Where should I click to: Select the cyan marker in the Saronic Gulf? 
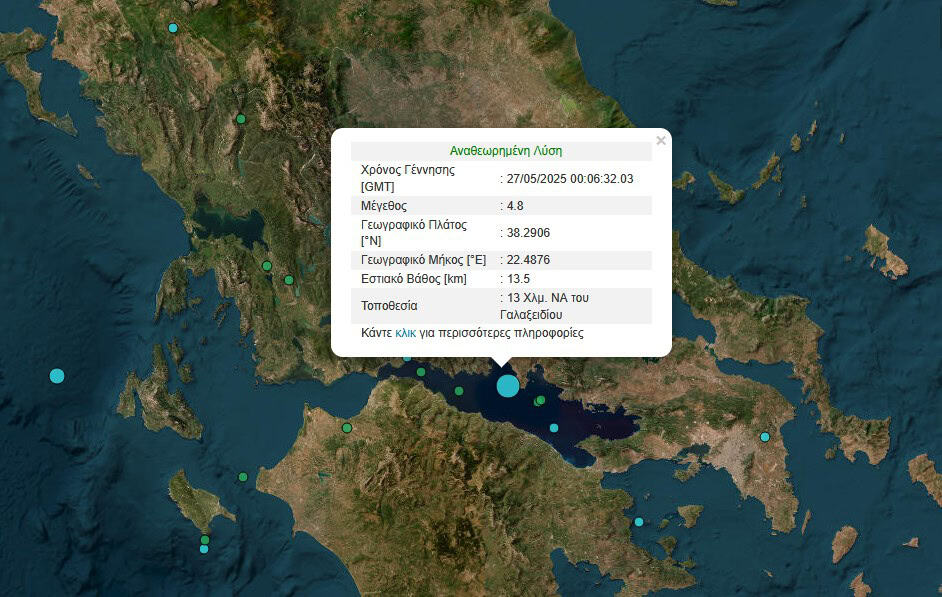pyautogui.click(x=638, y=522)
